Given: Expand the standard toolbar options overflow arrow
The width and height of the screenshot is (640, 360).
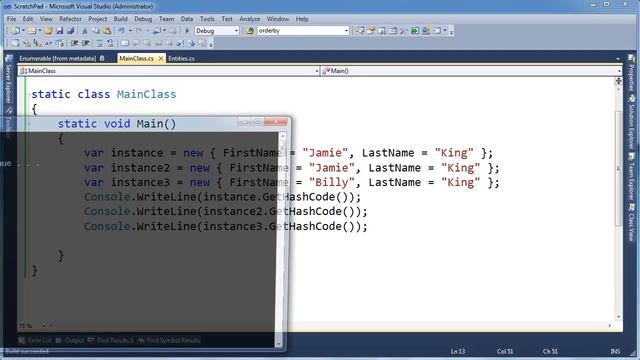Looking at the screenshot, I should pyautogui.click(x=451, y=31).
